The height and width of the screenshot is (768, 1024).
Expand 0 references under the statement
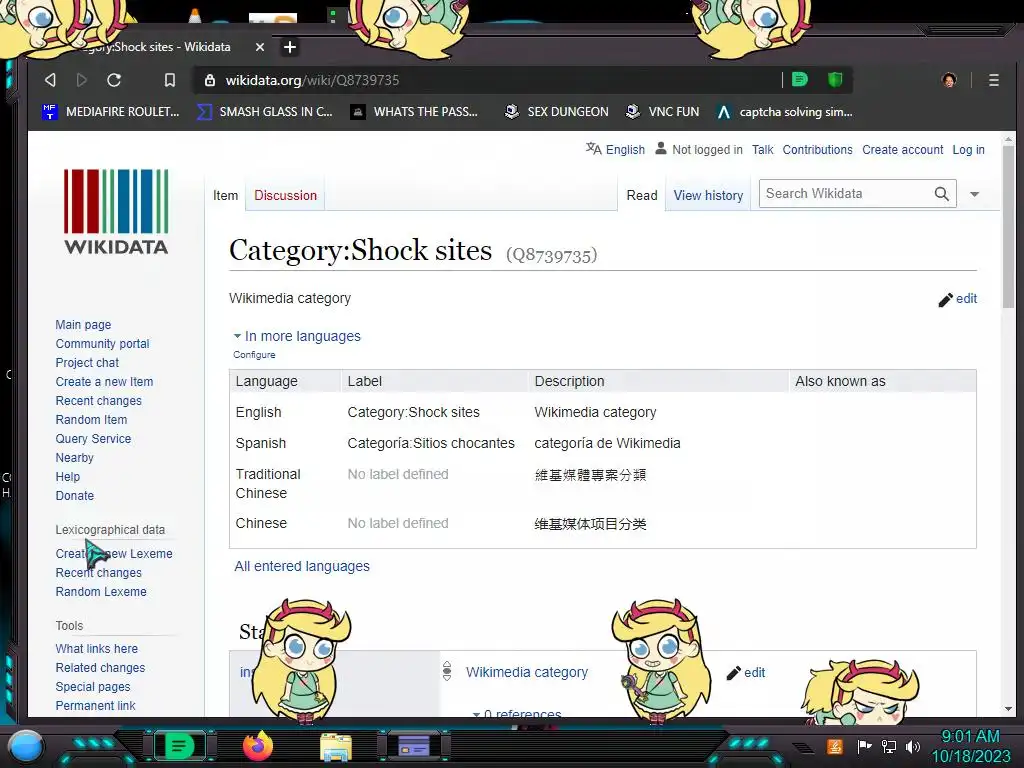[x=517, y=714]
